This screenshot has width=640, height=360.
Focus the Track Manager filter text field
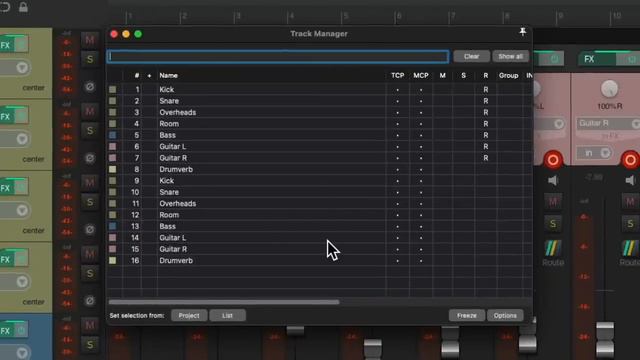(278, 56)
